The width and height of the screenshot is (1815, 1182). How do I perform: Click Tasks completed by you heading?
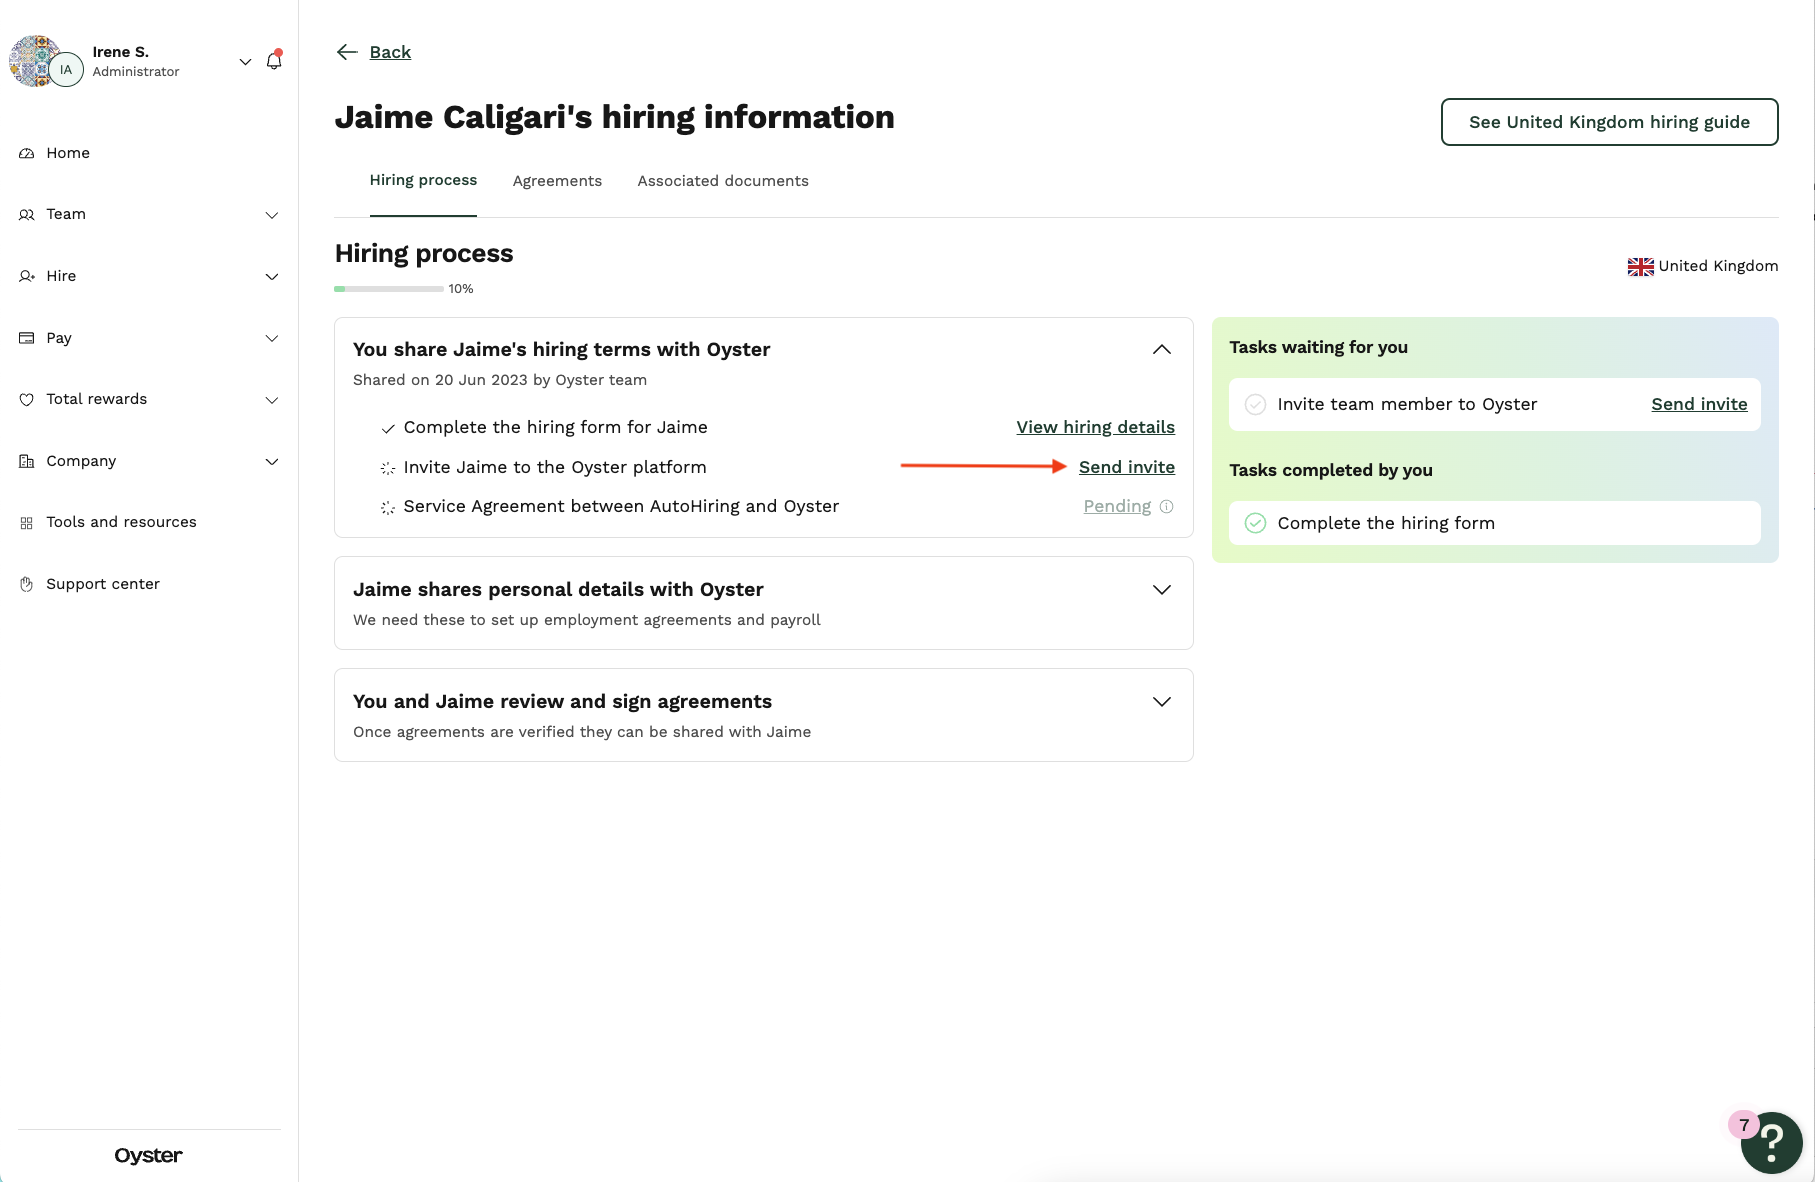[x=1331, y=470]
